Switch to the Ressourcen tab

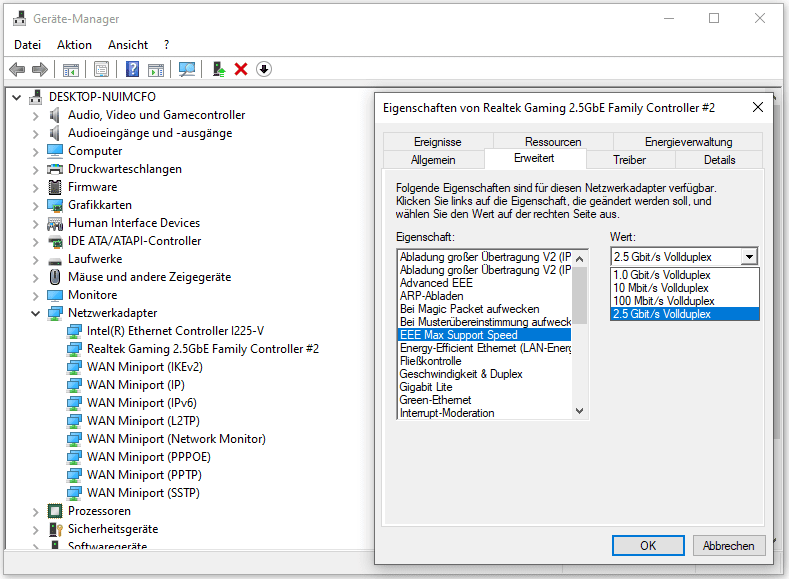tap(553, 142)
